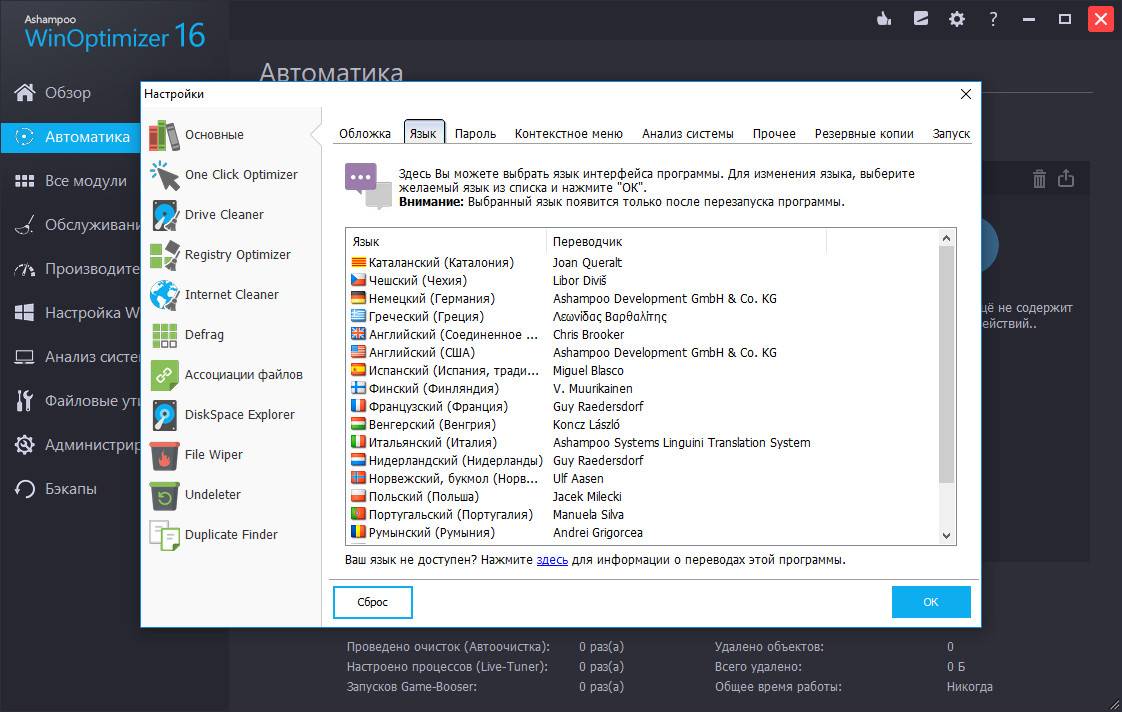
Task: Select Каталанский (Каталония) language row
Action: (642, 263)
